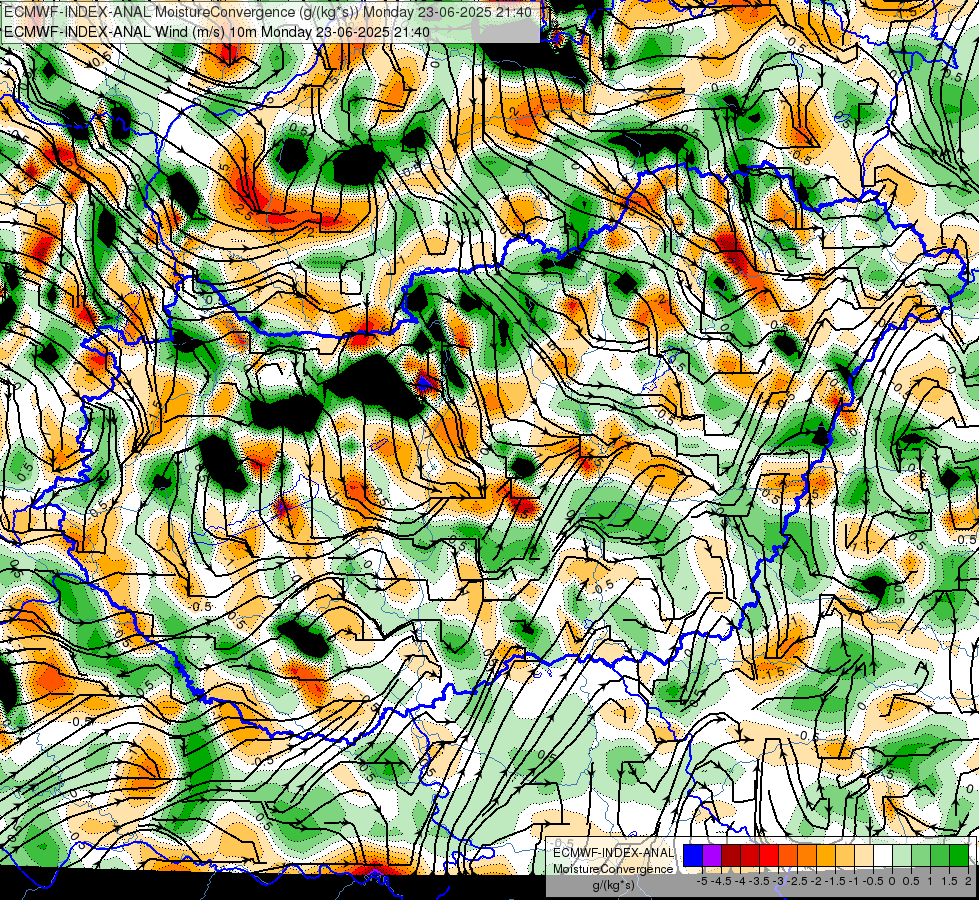Click the '-4' legend tick label

[x=740, y=881]
